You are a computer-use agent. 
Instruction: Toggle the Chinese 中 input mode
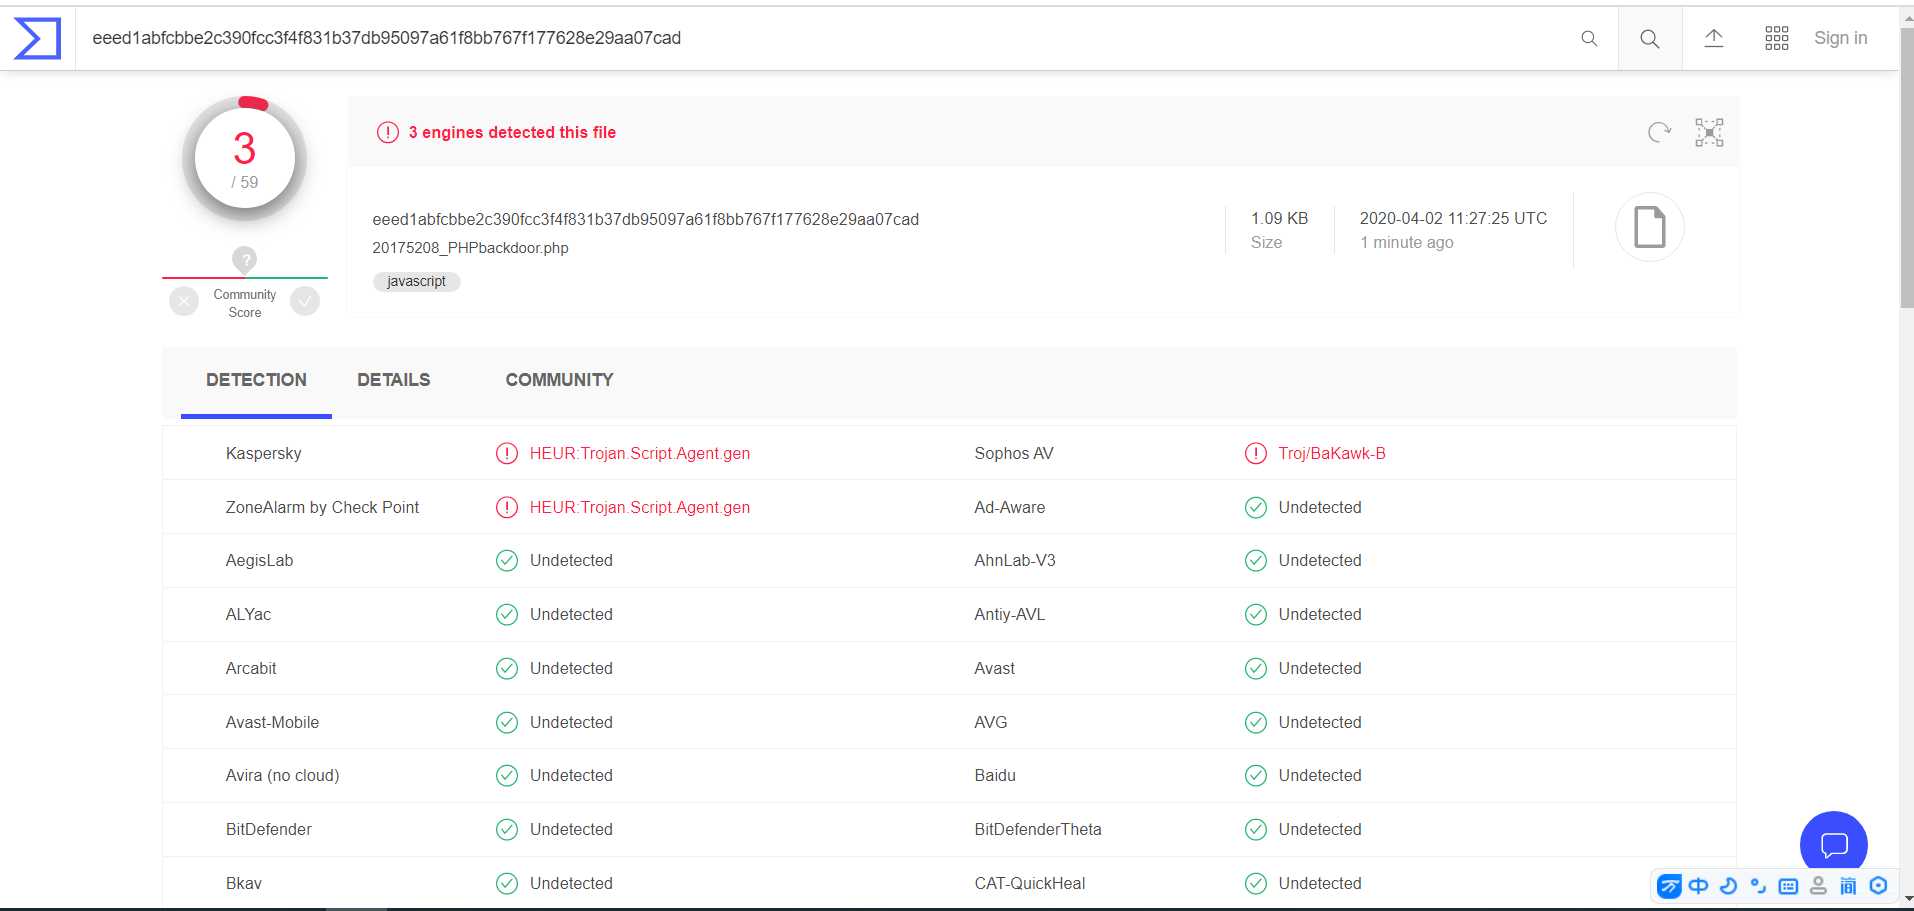pos(1699,886)
